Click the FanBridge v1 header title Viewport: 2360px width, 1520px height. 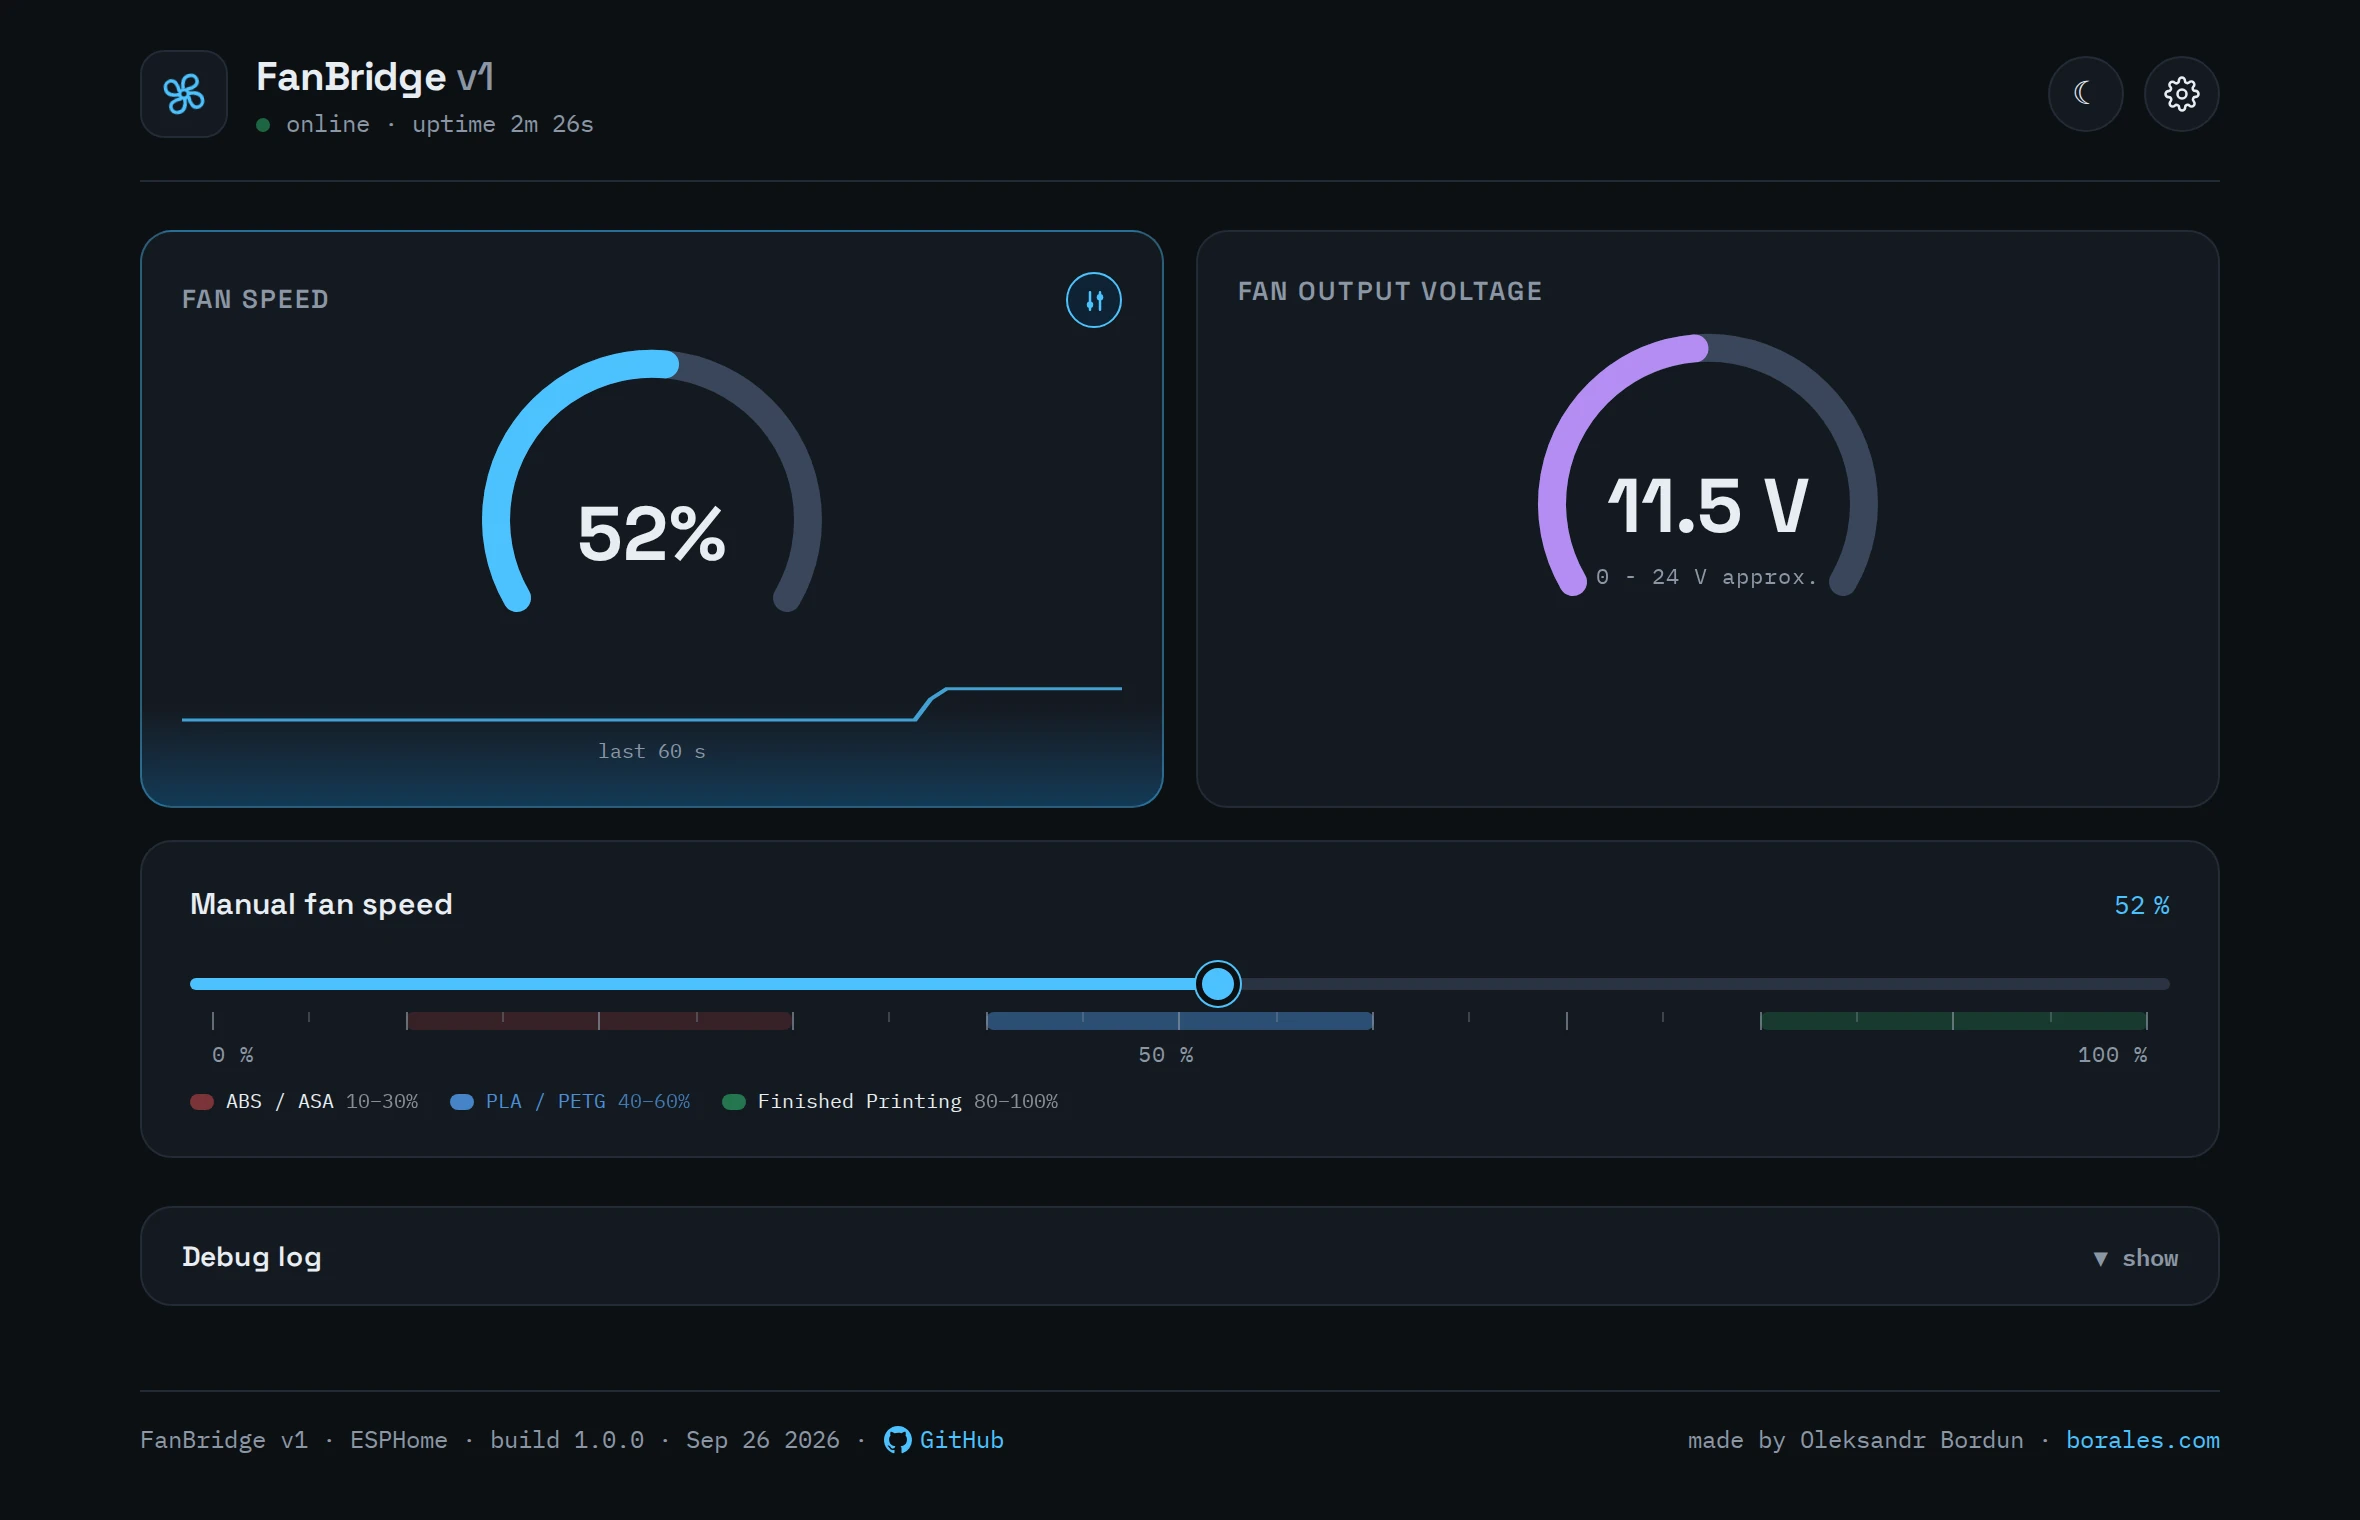pos(374,77)
